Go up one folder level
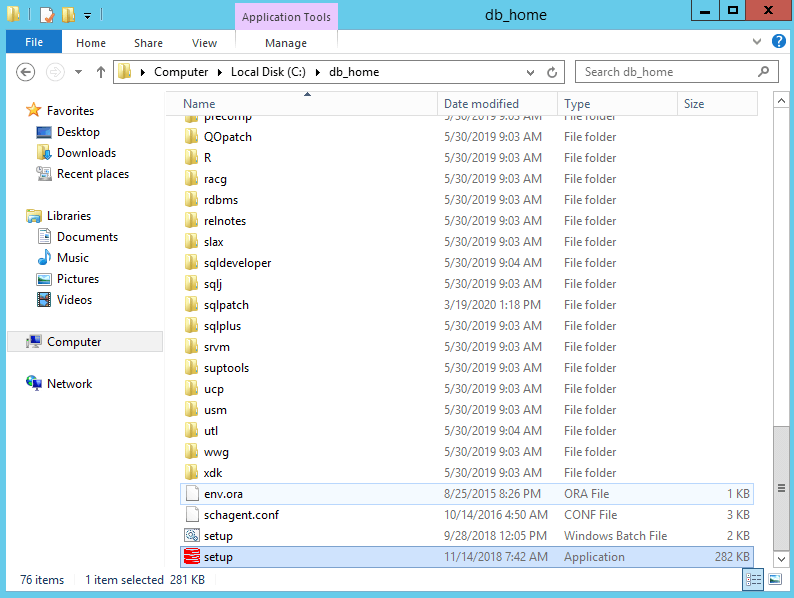Screen dimensions: 794x598 101,72
